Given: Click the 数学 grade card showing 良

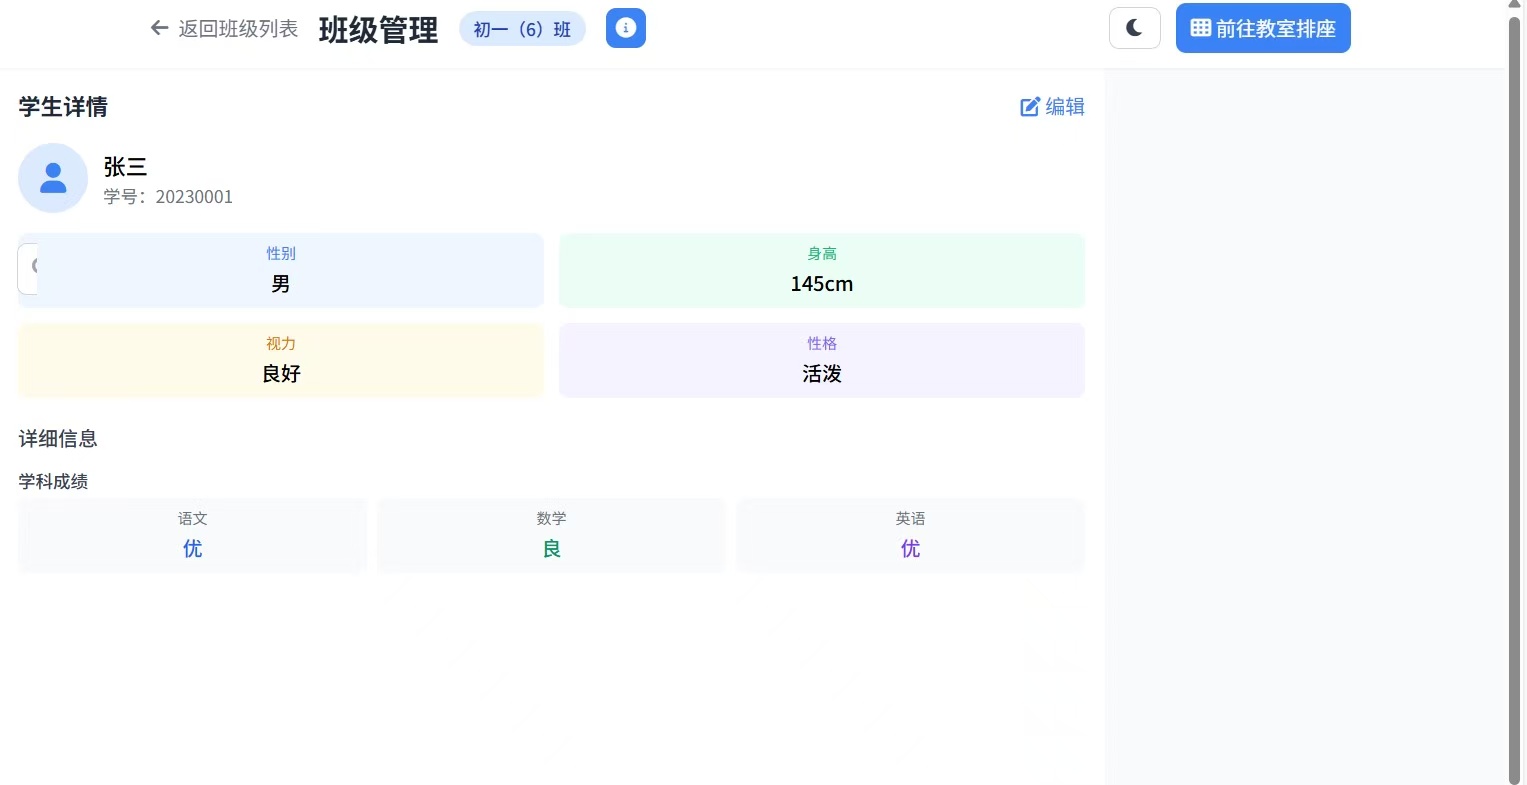Looking at the screenshot, I should coord(551,535).
